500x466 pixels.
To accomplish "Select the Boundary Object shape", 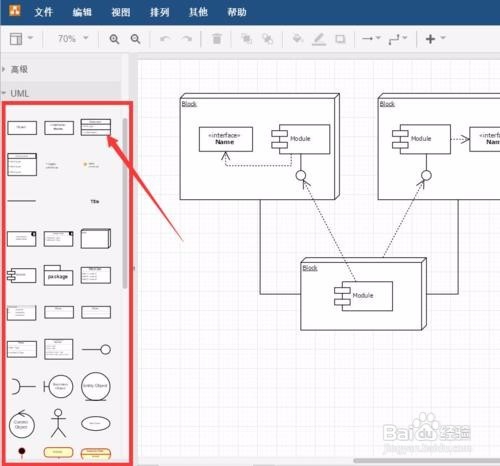I will tap(58, 386).
